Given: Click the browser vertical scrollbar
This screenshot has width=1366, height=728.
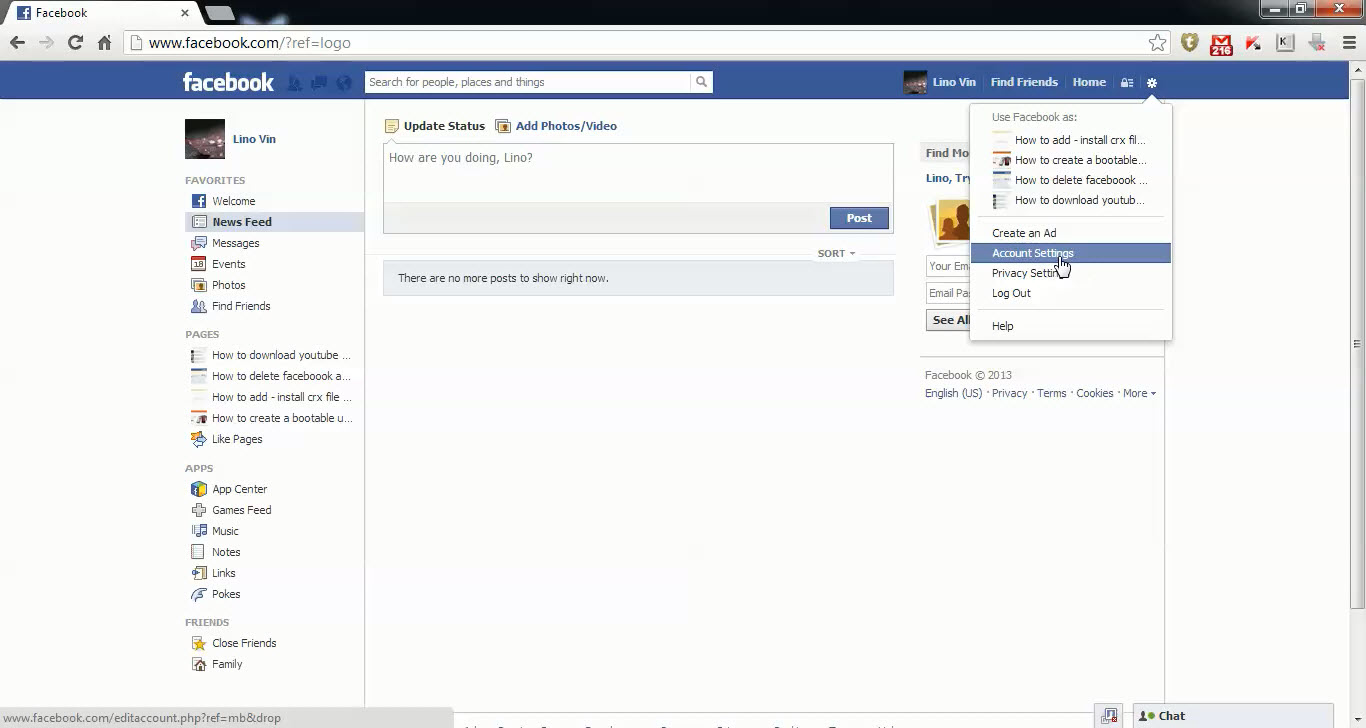Looking at the screenshot, I should click(1357, 344).
